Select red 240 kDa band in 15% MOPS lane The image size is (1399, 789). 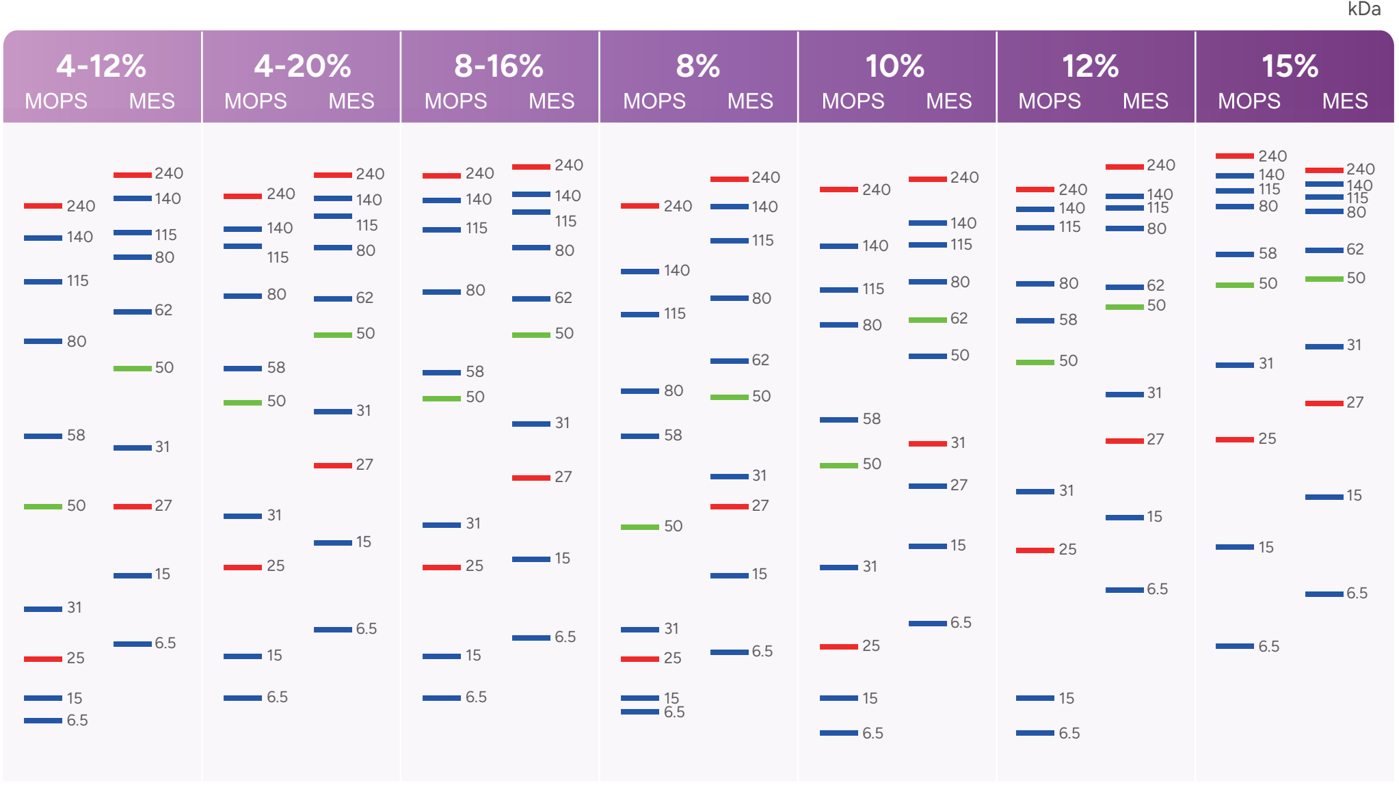point(1234,156)
